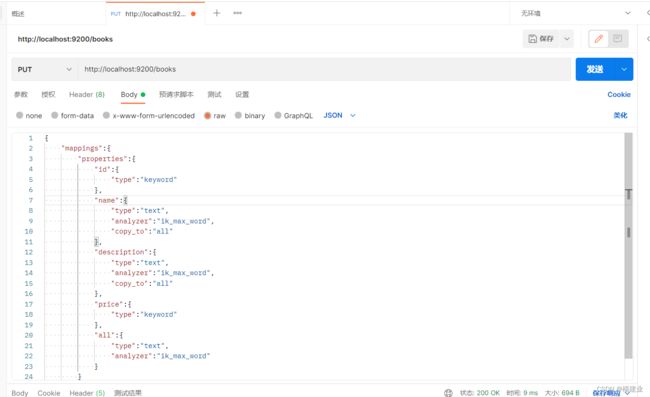Switch to the 授权 authorization tab
The height and width of the screenshot is (397, 650).
coord(48,94)
